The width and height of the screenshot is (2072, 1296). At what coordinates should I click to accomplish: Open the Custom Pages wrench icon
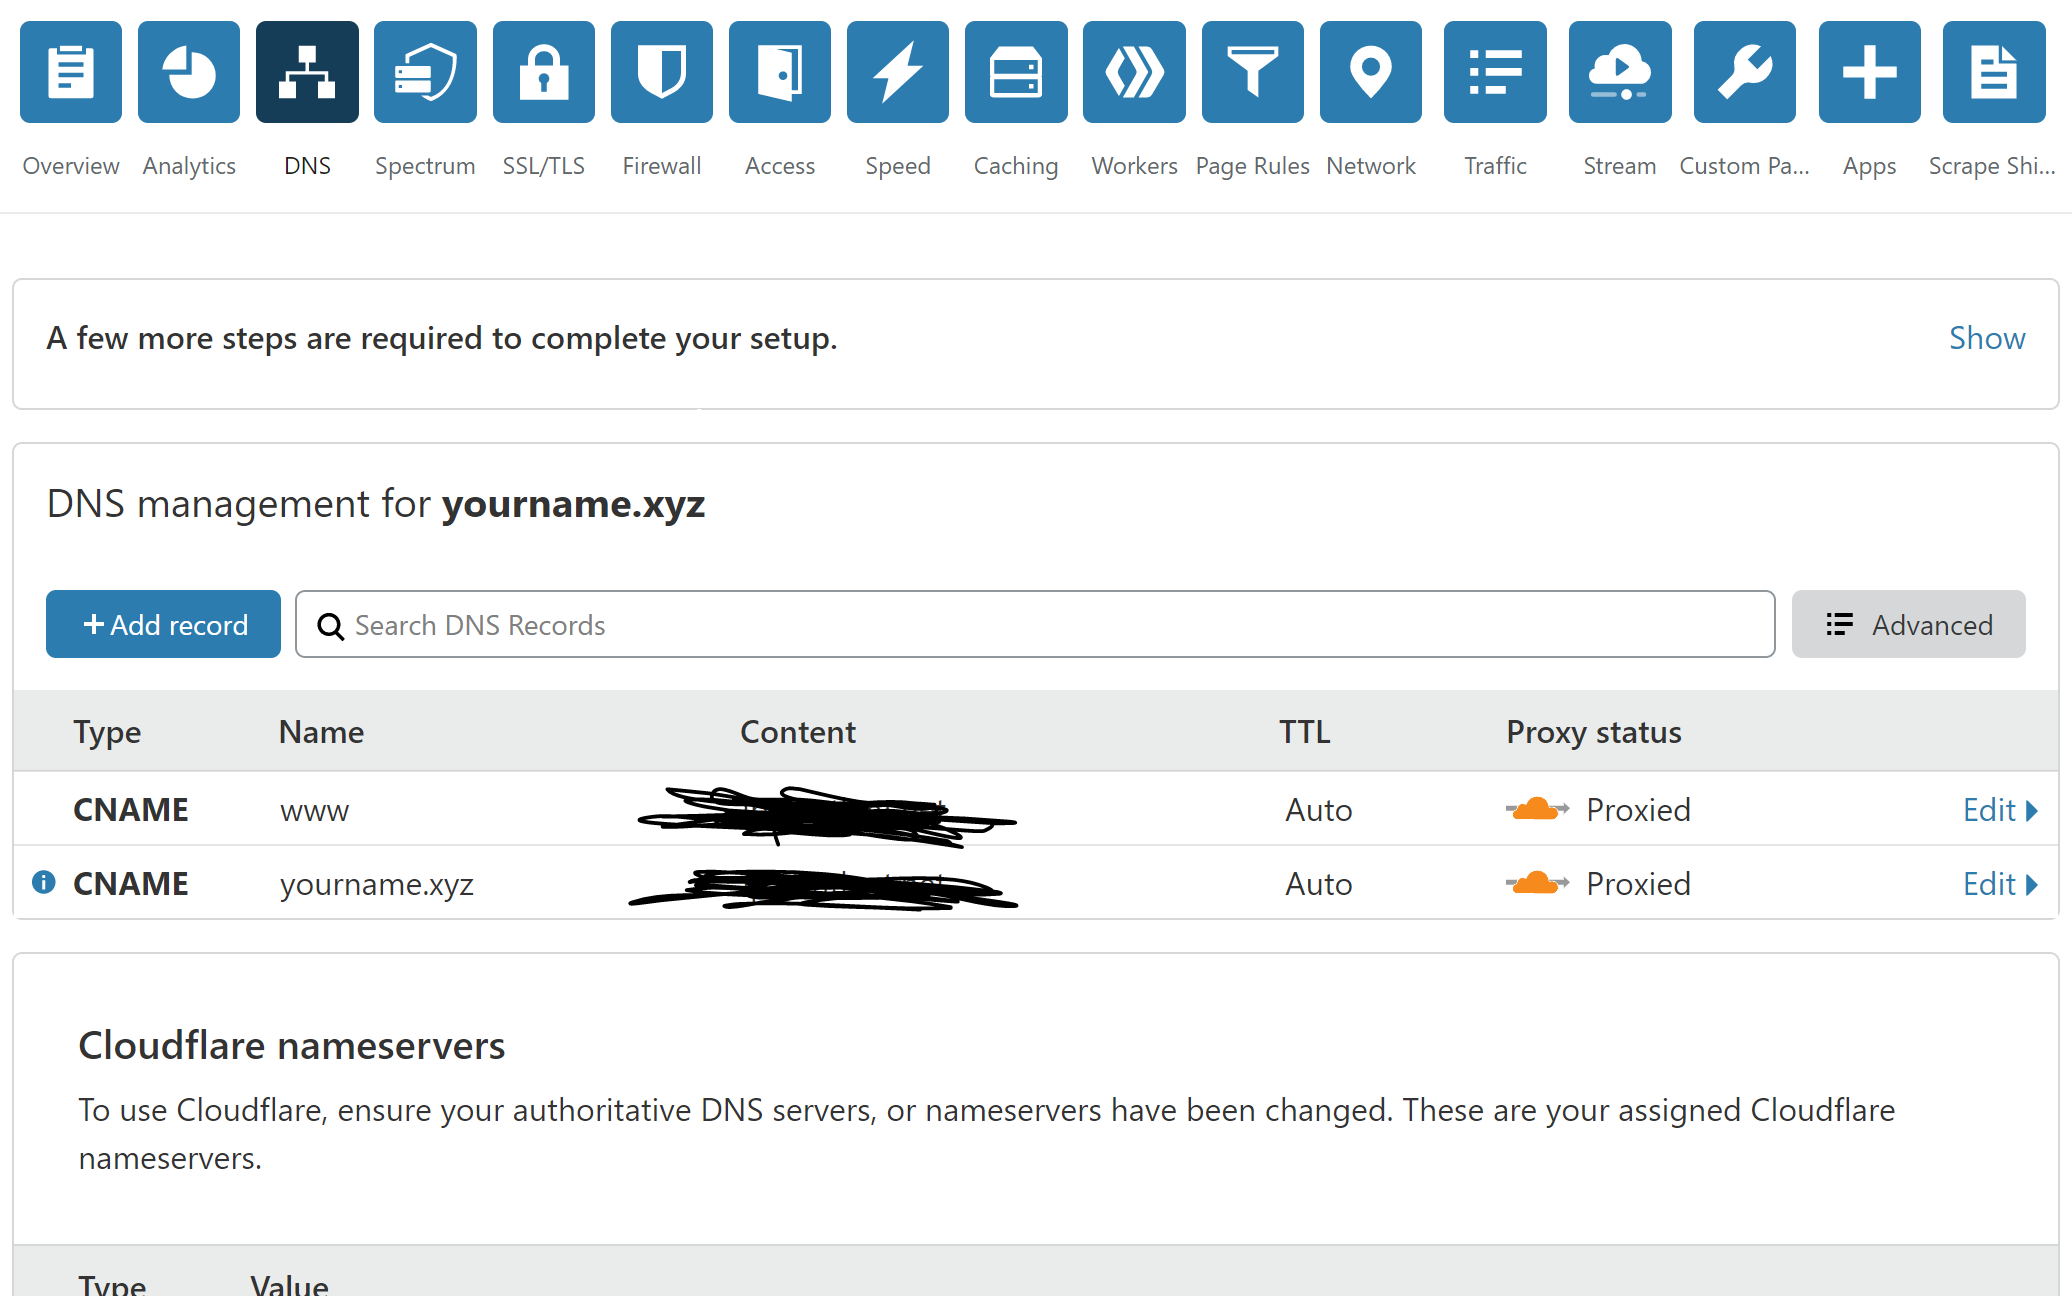pyautogui.click(x=1745, y=72)
